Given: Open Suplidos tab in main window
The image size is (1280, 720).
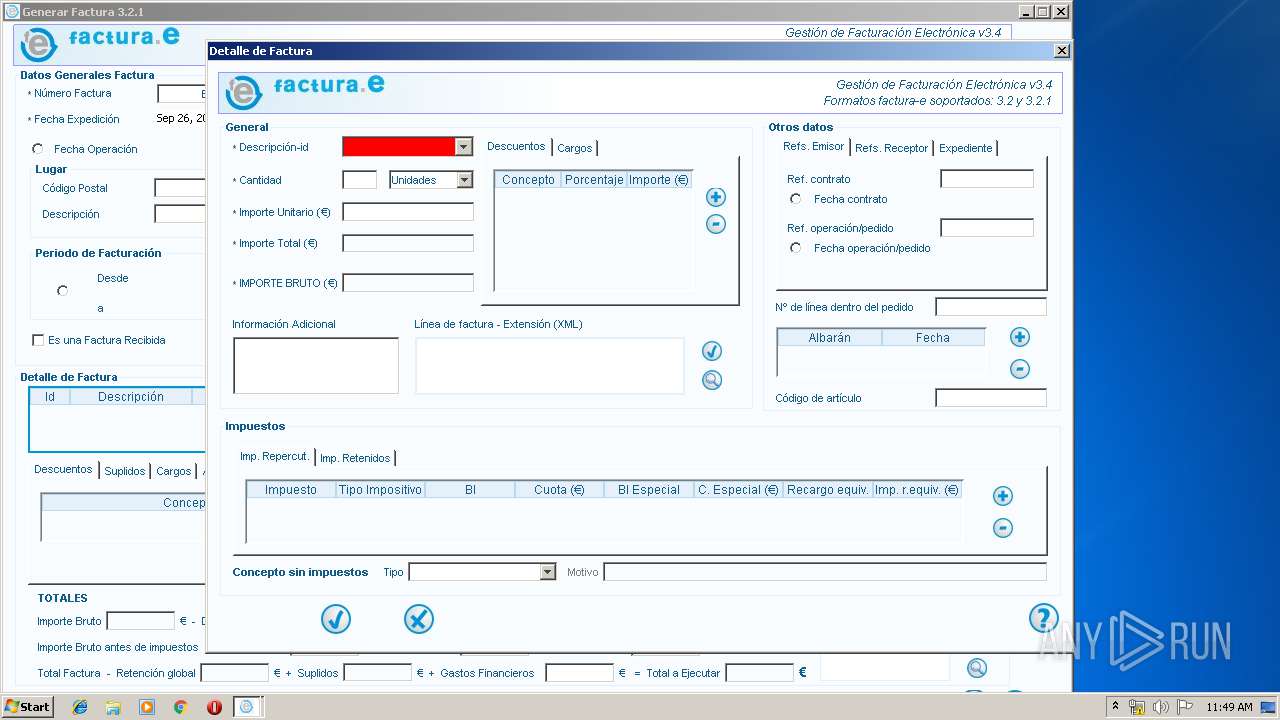Looking at the screenshot, I should click(125, 471).
